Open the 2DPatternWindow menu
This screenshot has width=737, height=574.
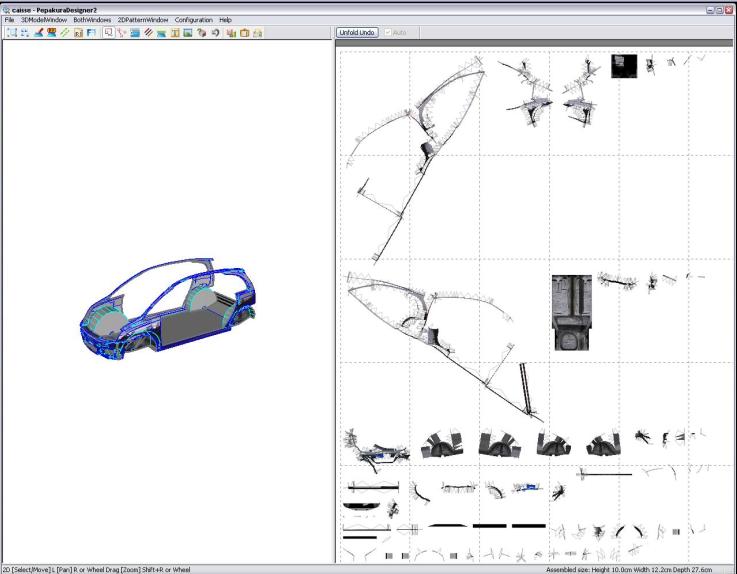(143, 20)
